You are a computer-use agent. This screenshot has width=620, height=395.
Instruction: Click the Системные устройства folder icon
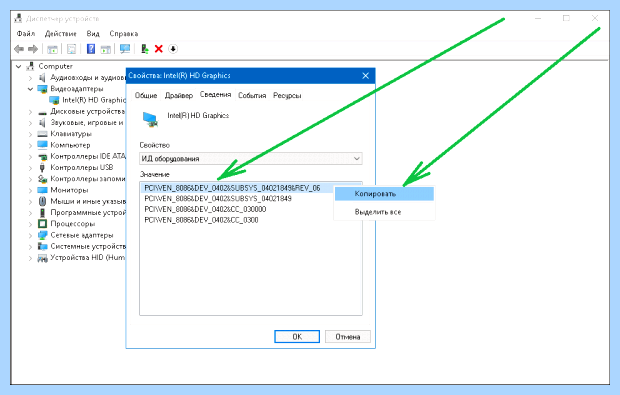(42, 246)
